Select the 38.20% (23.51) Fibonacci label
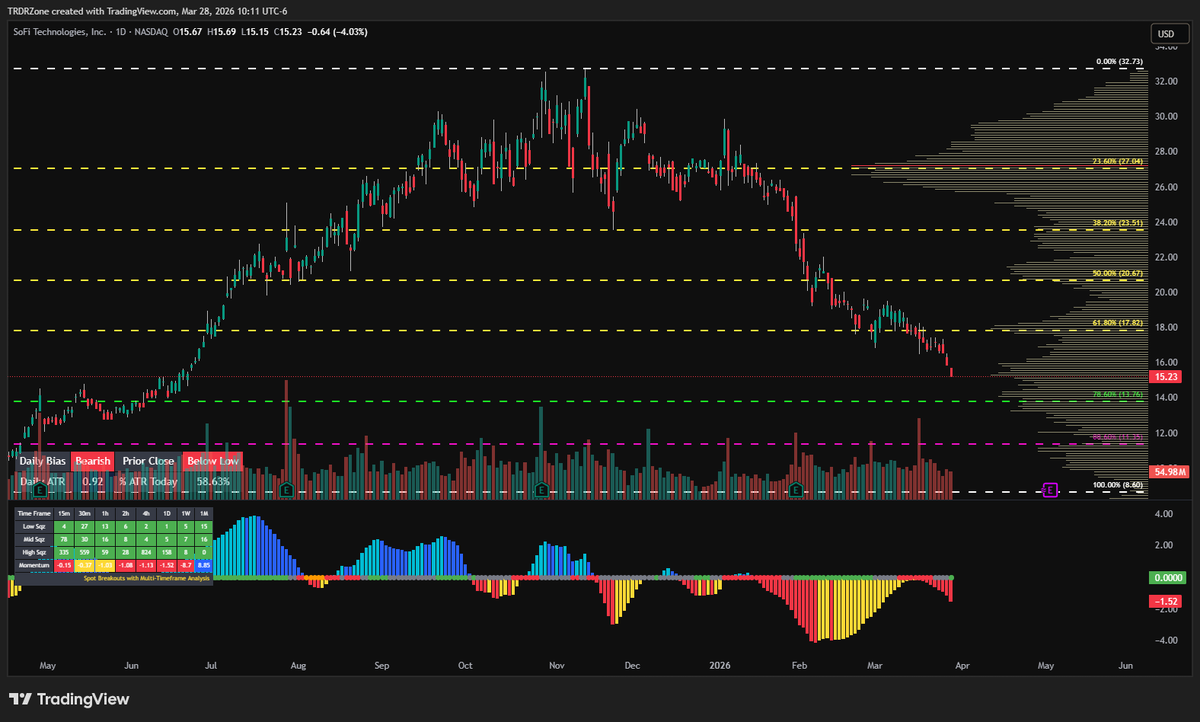The height and width of the screenshot is (722, 1200). [x=1118, y=223]
